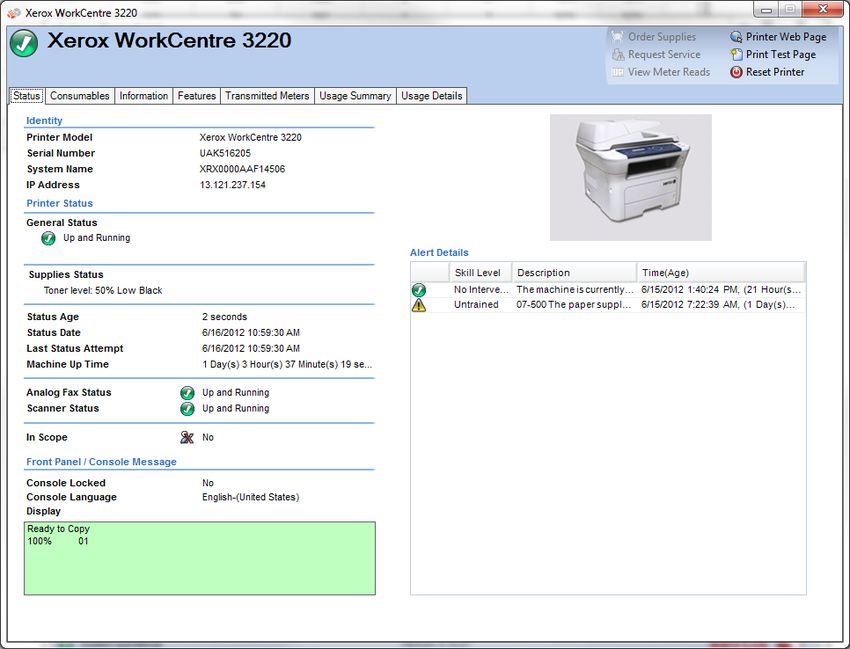Viewport: 850px width, 649px height.
Task: Click the 'Up and Running' General Status text
Action: click(96, 238)
